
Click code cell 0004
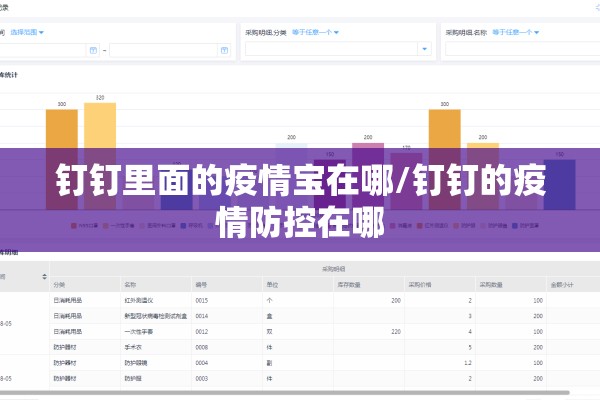[202, 363]
